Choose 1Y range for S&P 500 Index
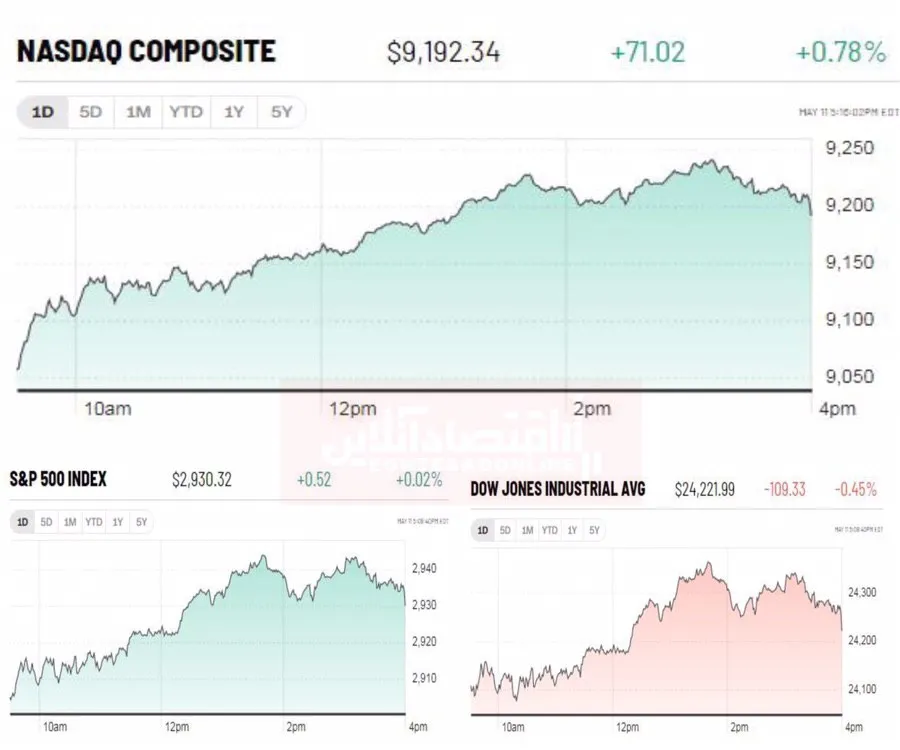The width and height of the screenshot is (900, 750). pyautogui.click(x=118, y=522)
